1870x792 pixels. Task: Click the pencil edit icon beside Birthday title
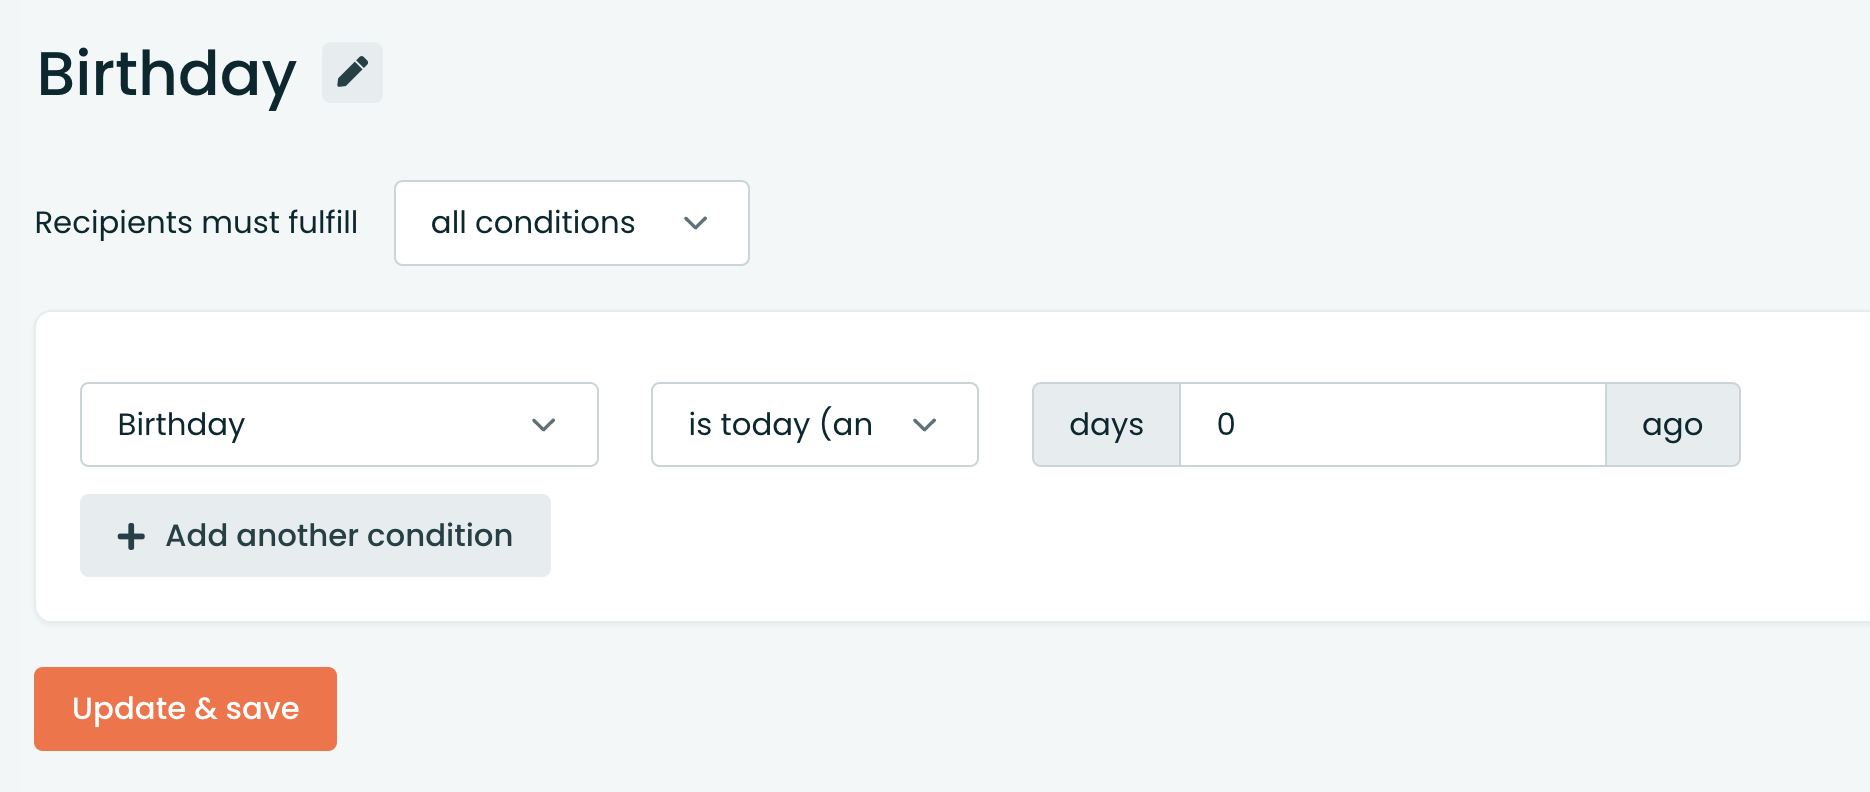[x=352, y=72]
